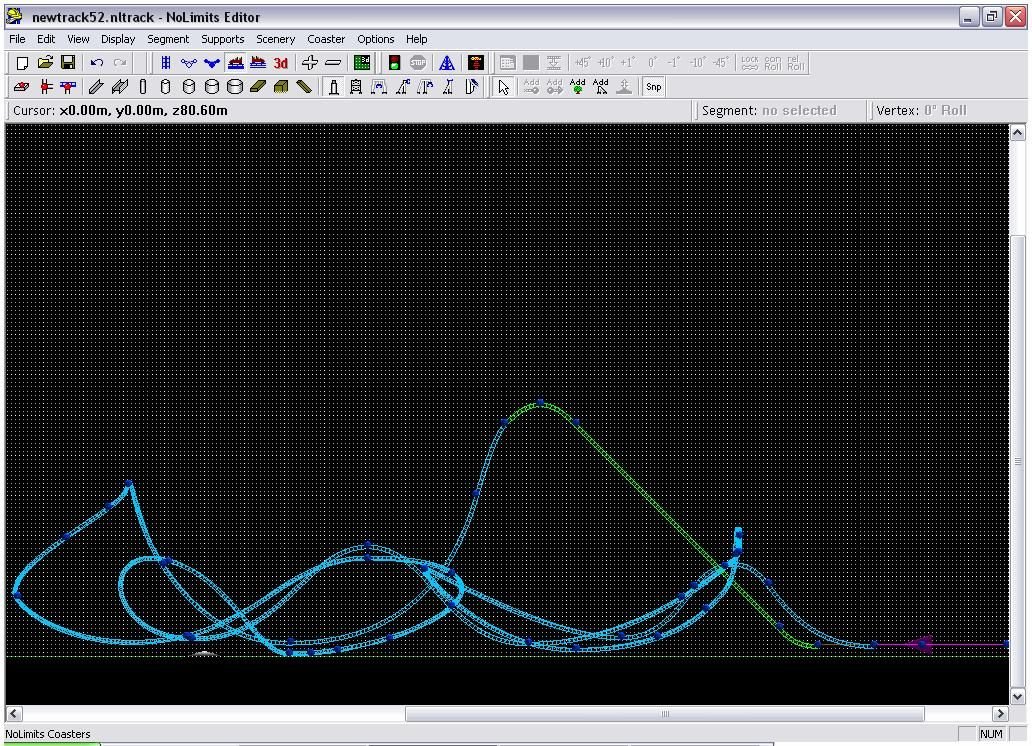Select the red node on blue beam icon
This screenshot has height=746, width=1032.
click(x=68, y=86)
